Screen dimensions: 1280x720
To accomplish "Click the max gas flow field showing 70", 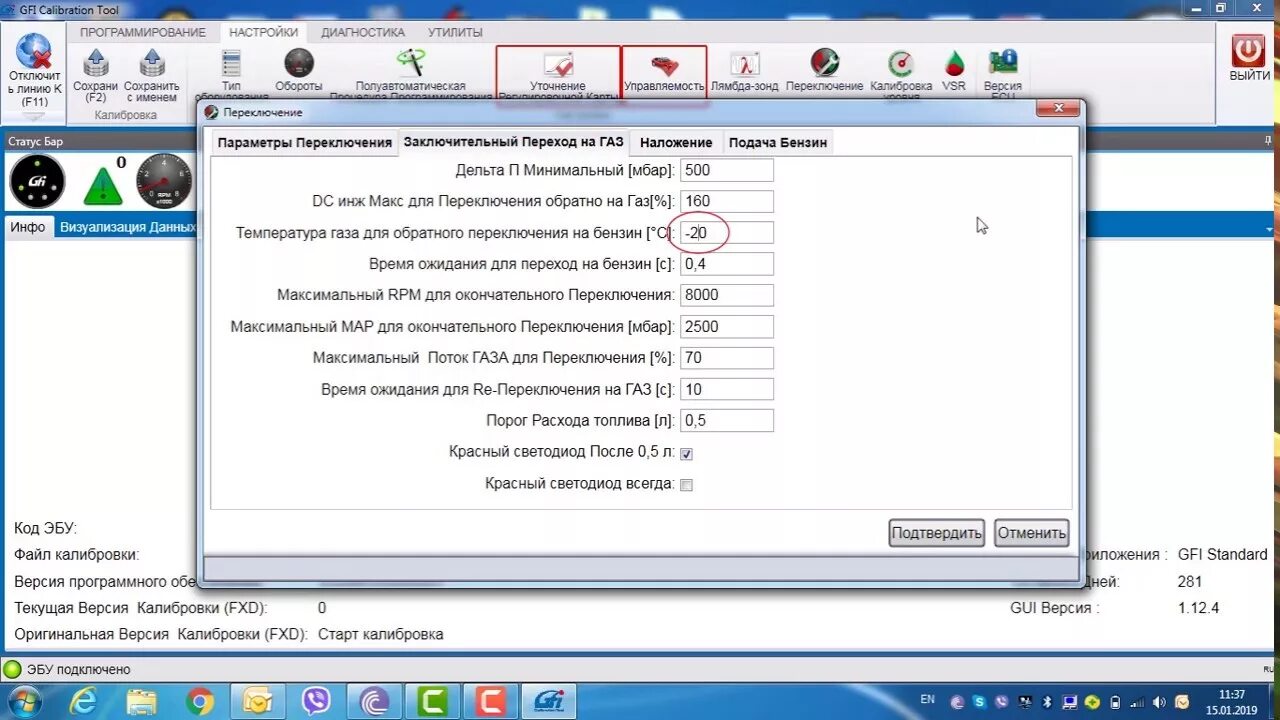I will click(727, 358).
